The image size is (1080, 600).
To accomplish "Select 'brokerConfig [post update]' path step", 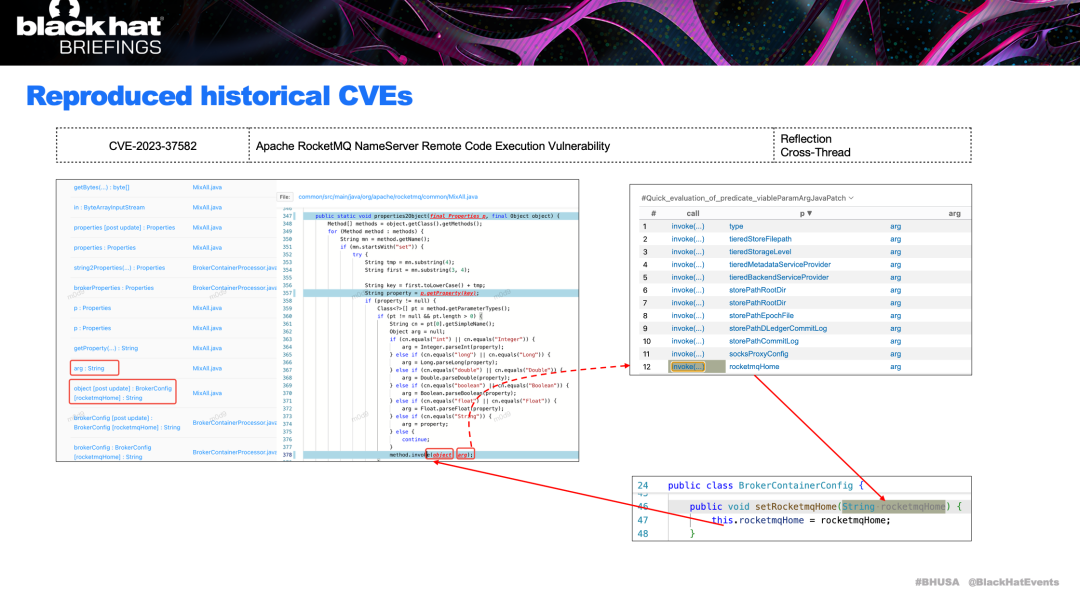I will click(x=127, y=423).
